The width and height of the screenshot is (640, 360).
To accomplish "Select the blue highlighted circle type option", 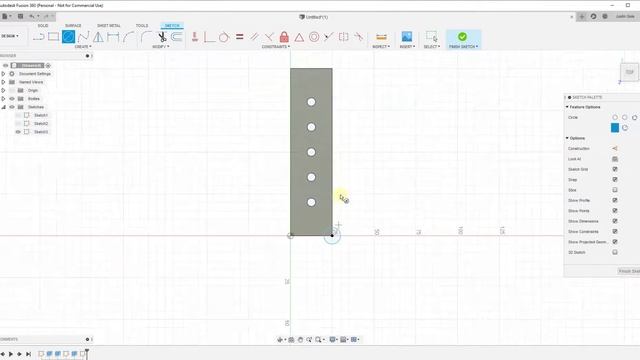I will pos(615,128).
